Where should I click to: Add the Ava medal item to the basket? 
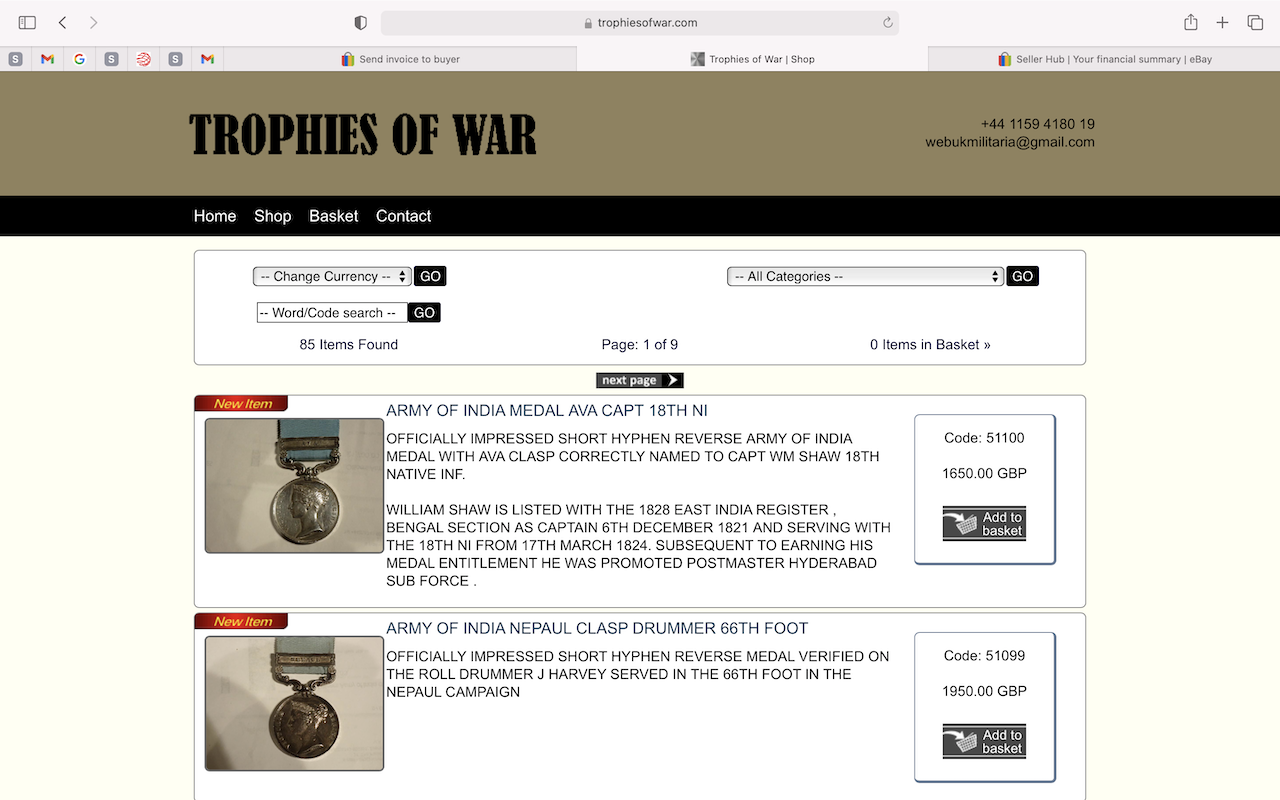point(984,523)
